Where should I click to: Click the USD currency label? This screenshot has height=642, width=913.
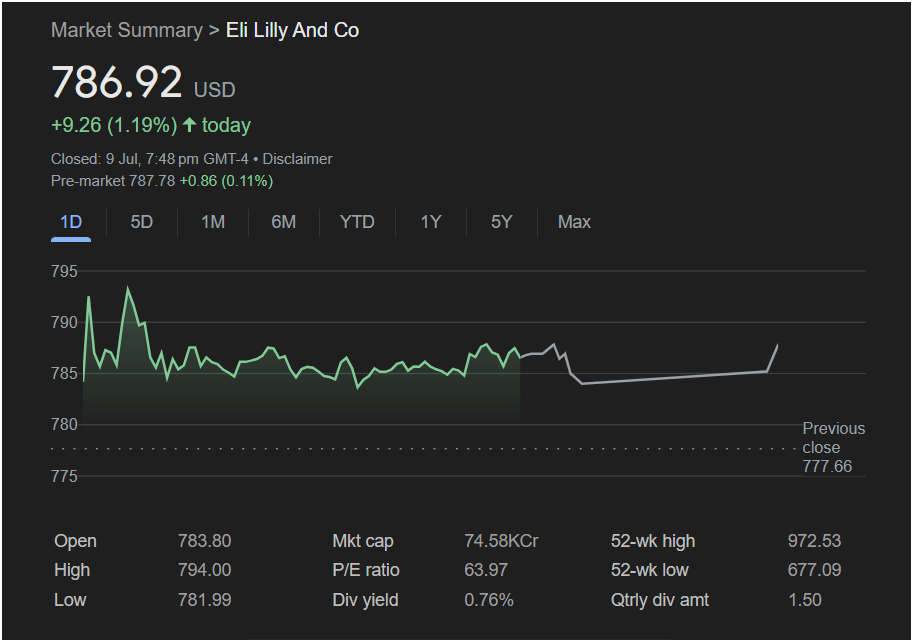(x=214, y=90)
